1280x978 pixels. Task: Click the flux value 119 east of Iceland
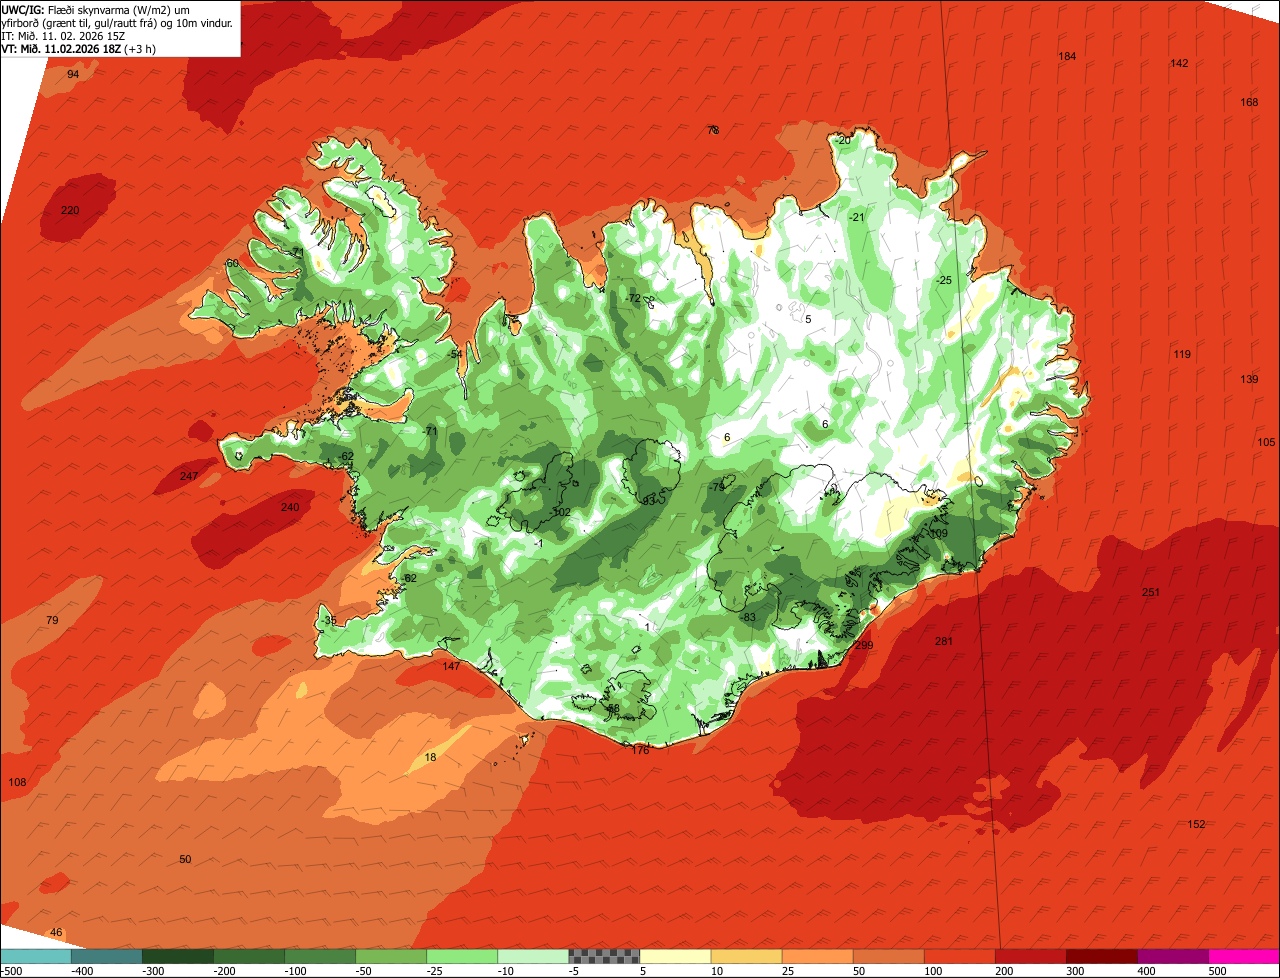tap(1182, 354)
